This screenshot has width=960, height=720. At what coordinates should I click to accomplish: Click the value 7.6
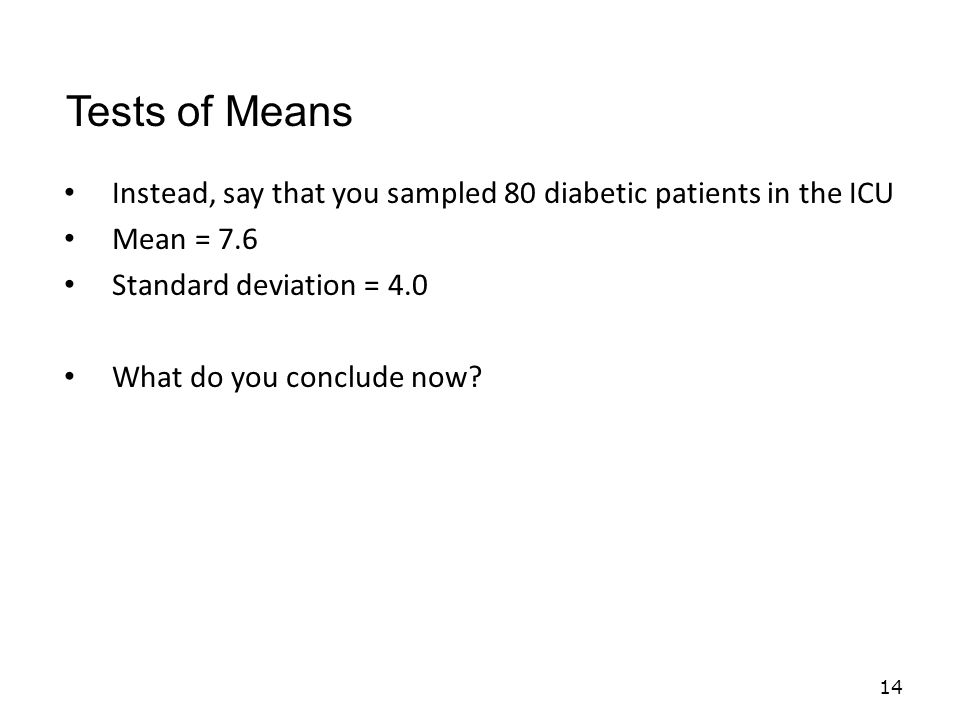click(238, 239)
